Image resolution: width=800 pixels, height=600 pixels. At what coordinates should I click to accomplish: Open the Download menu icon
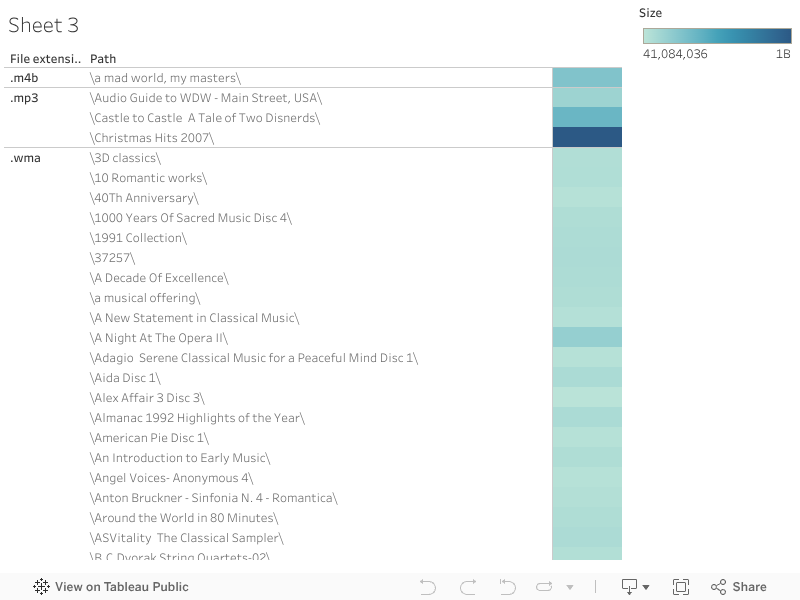630,587
